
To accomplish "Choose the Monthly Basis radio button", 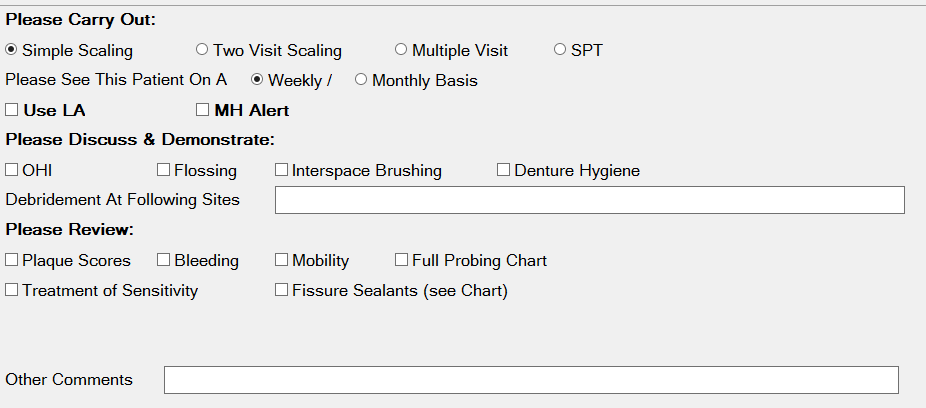I will point(361,80).
